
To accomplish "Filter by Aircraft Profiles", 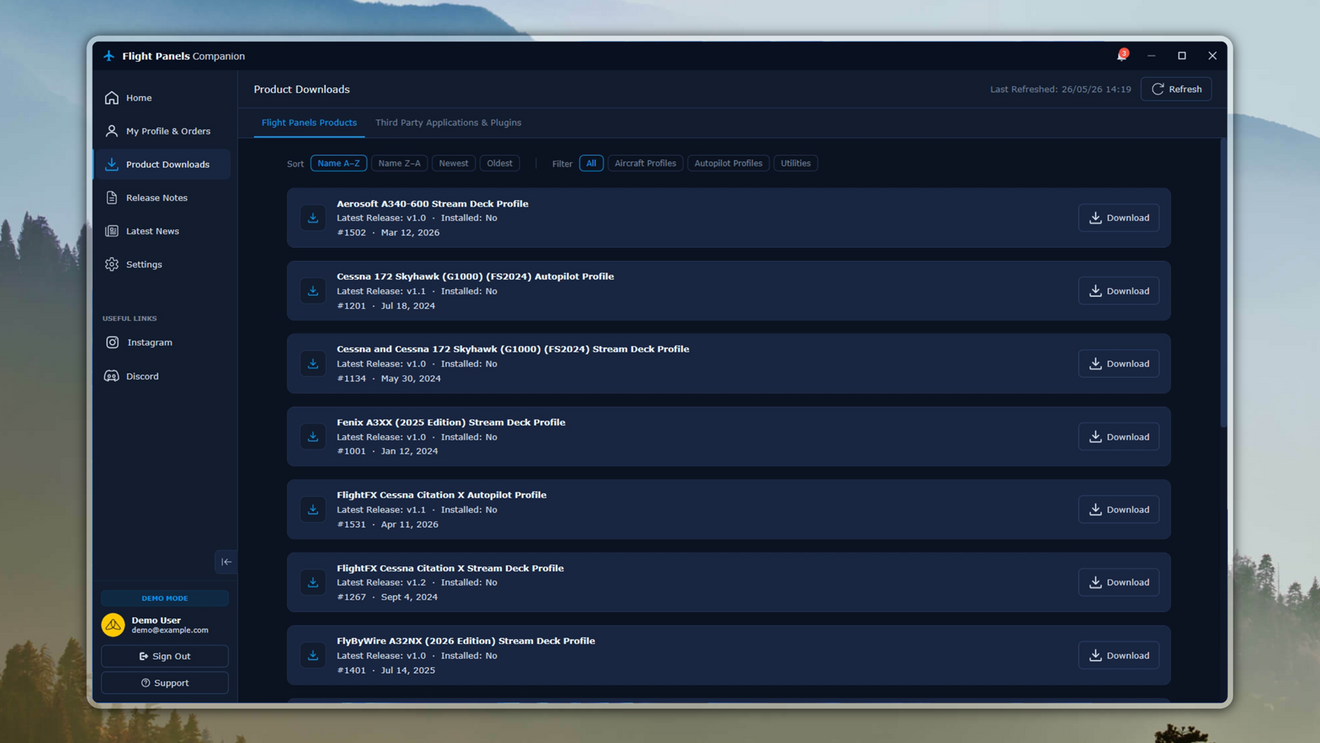I will (x=645, y=163).
